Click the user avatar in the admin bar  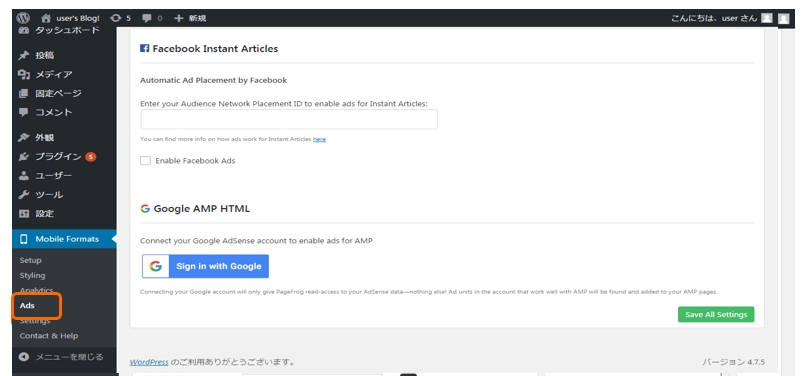click(767, 18)
